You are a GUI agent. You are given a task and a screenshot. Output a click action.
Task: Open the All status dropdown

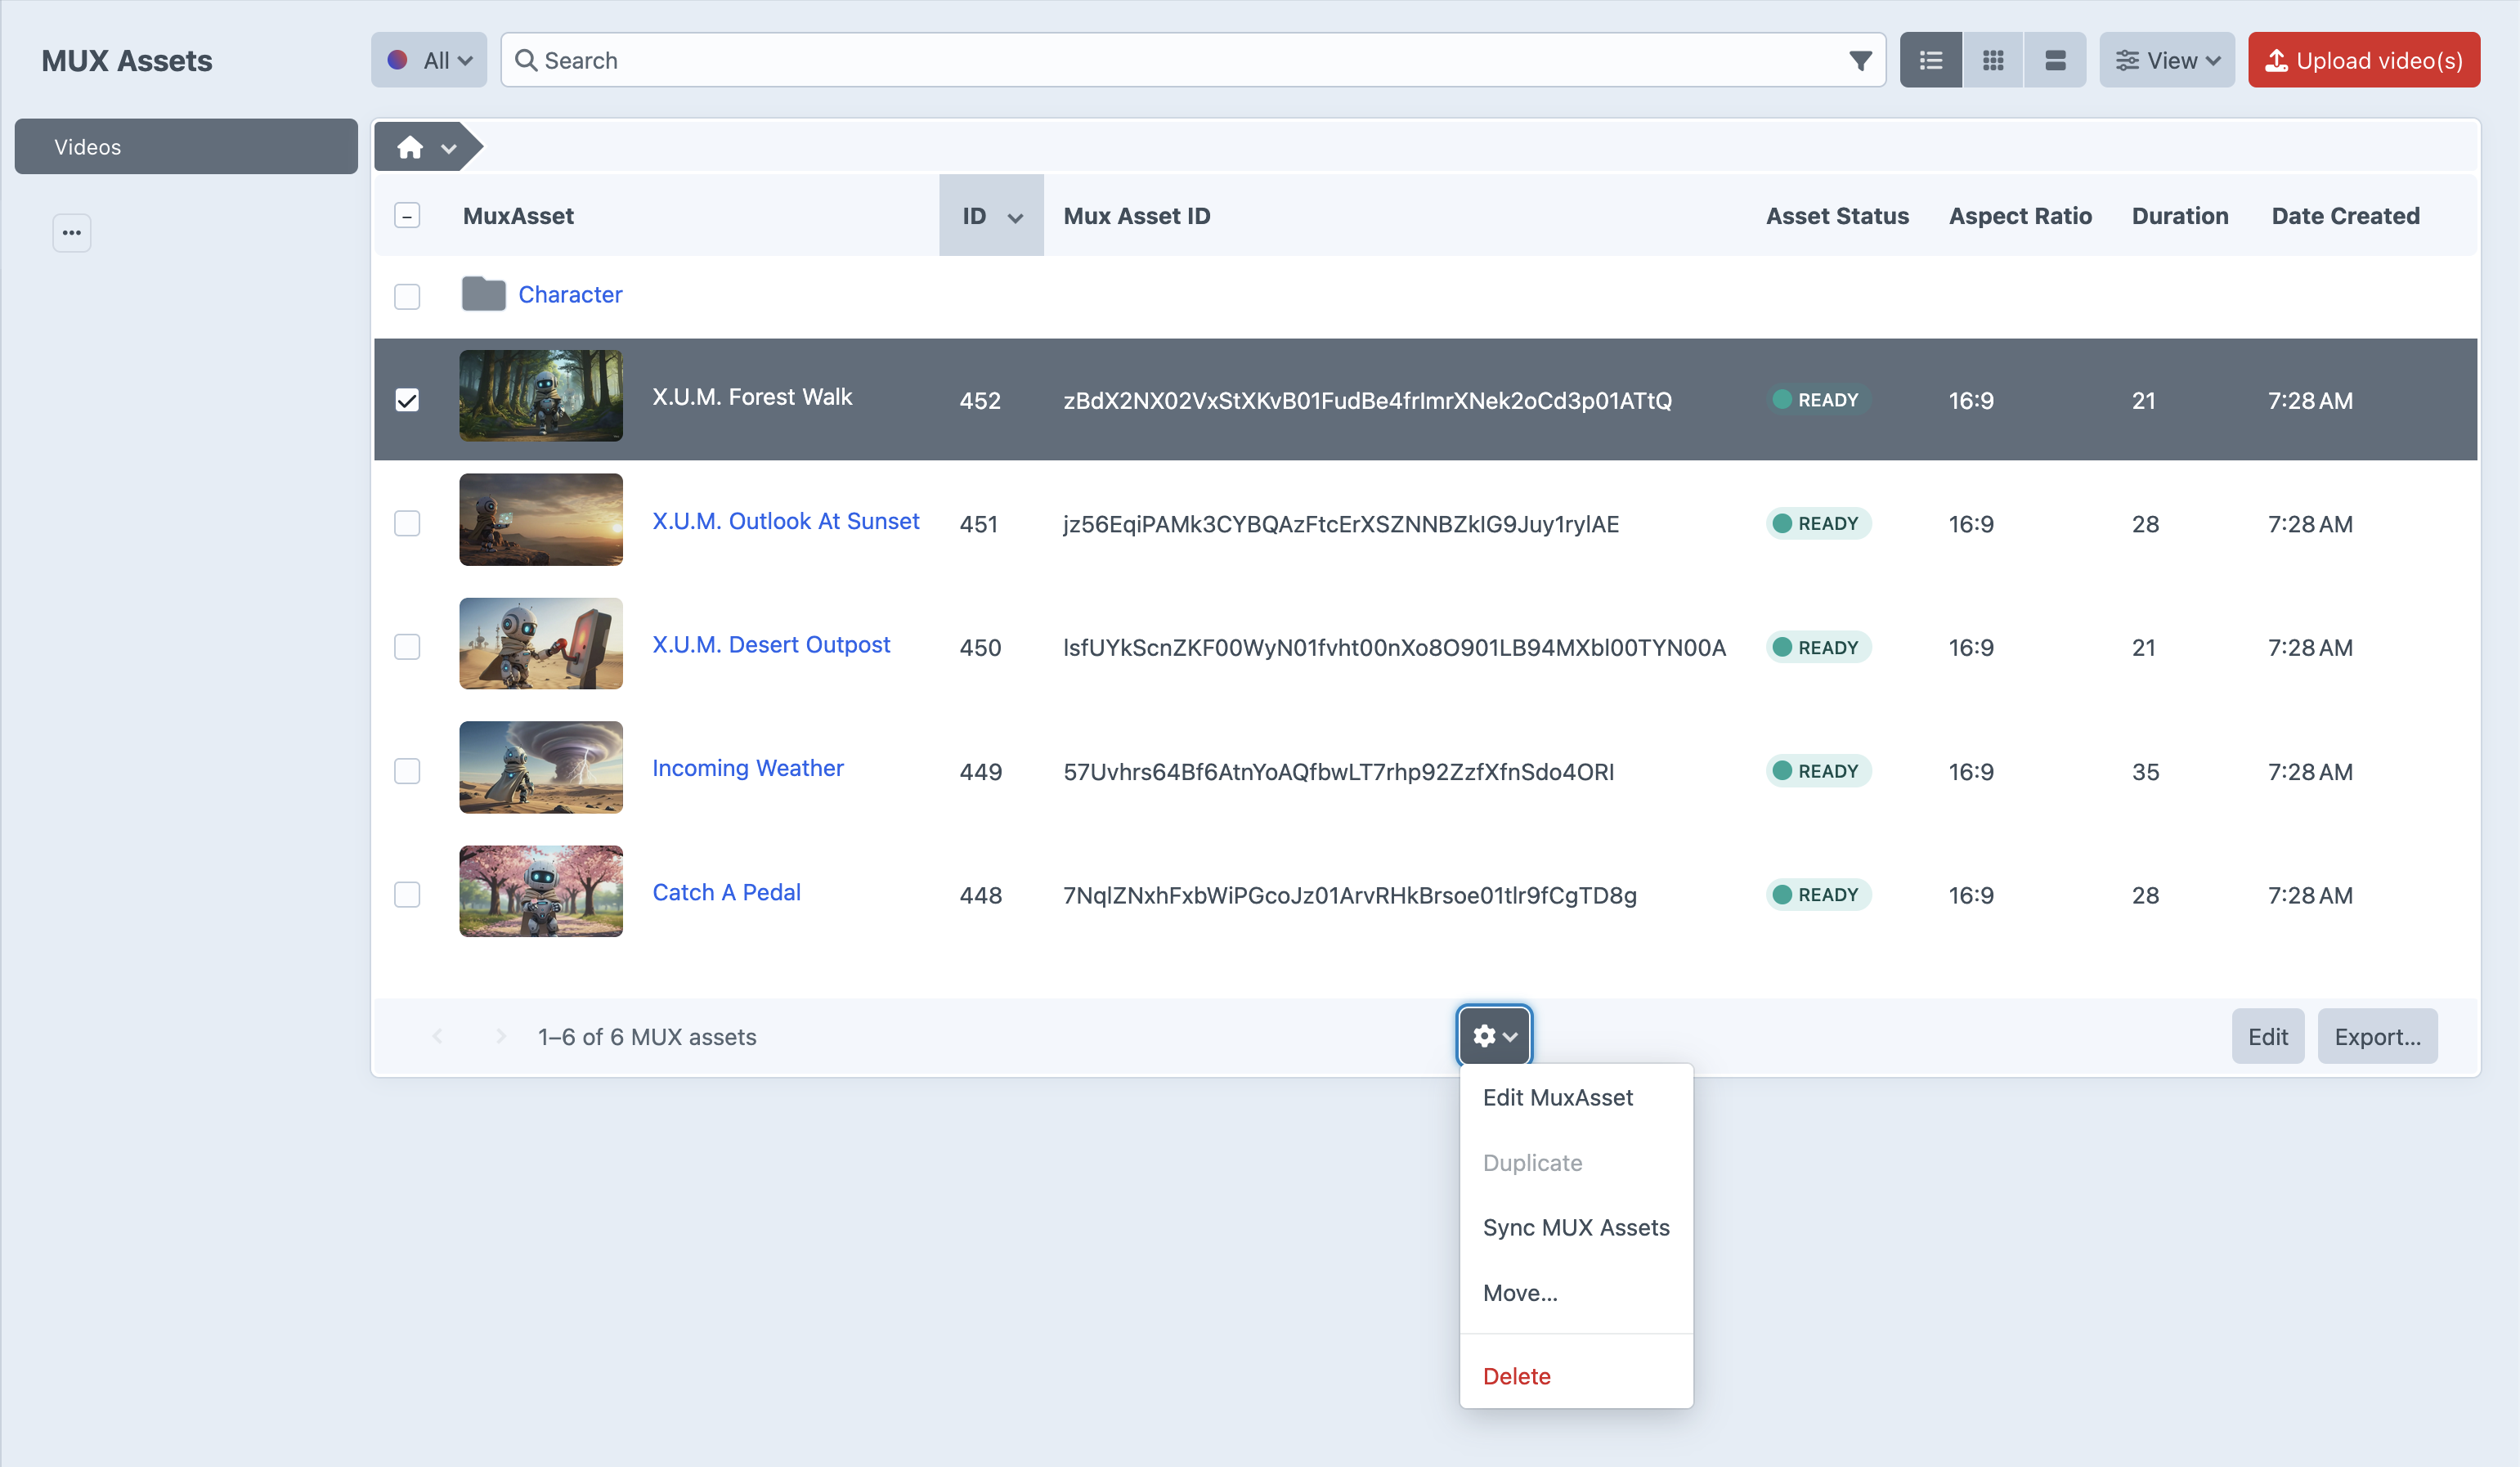pos(429,60)
